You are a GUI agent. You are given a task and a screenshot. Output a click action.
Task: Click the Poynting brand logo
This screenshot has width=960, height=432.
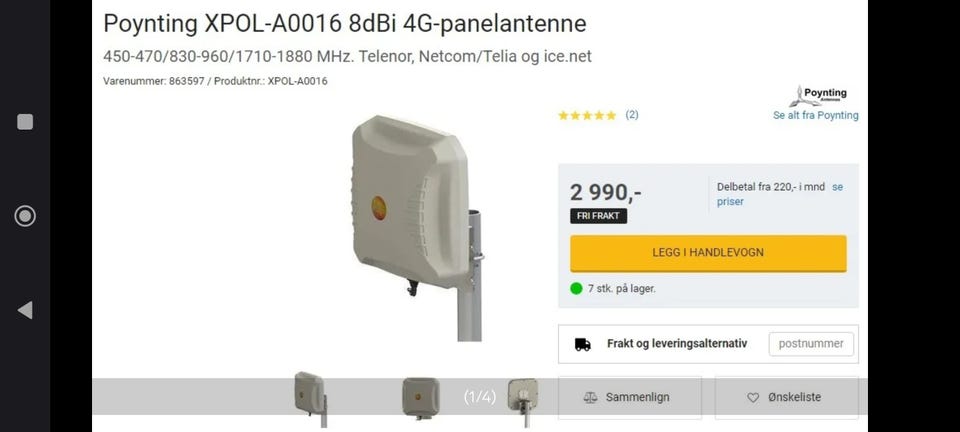pos(818,95)
